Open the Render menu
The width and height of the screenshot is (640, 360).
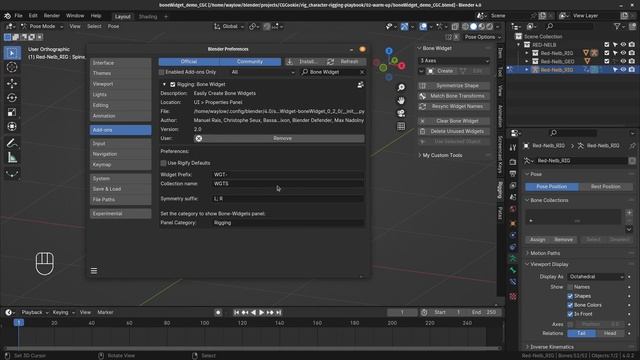click(51, 16)
